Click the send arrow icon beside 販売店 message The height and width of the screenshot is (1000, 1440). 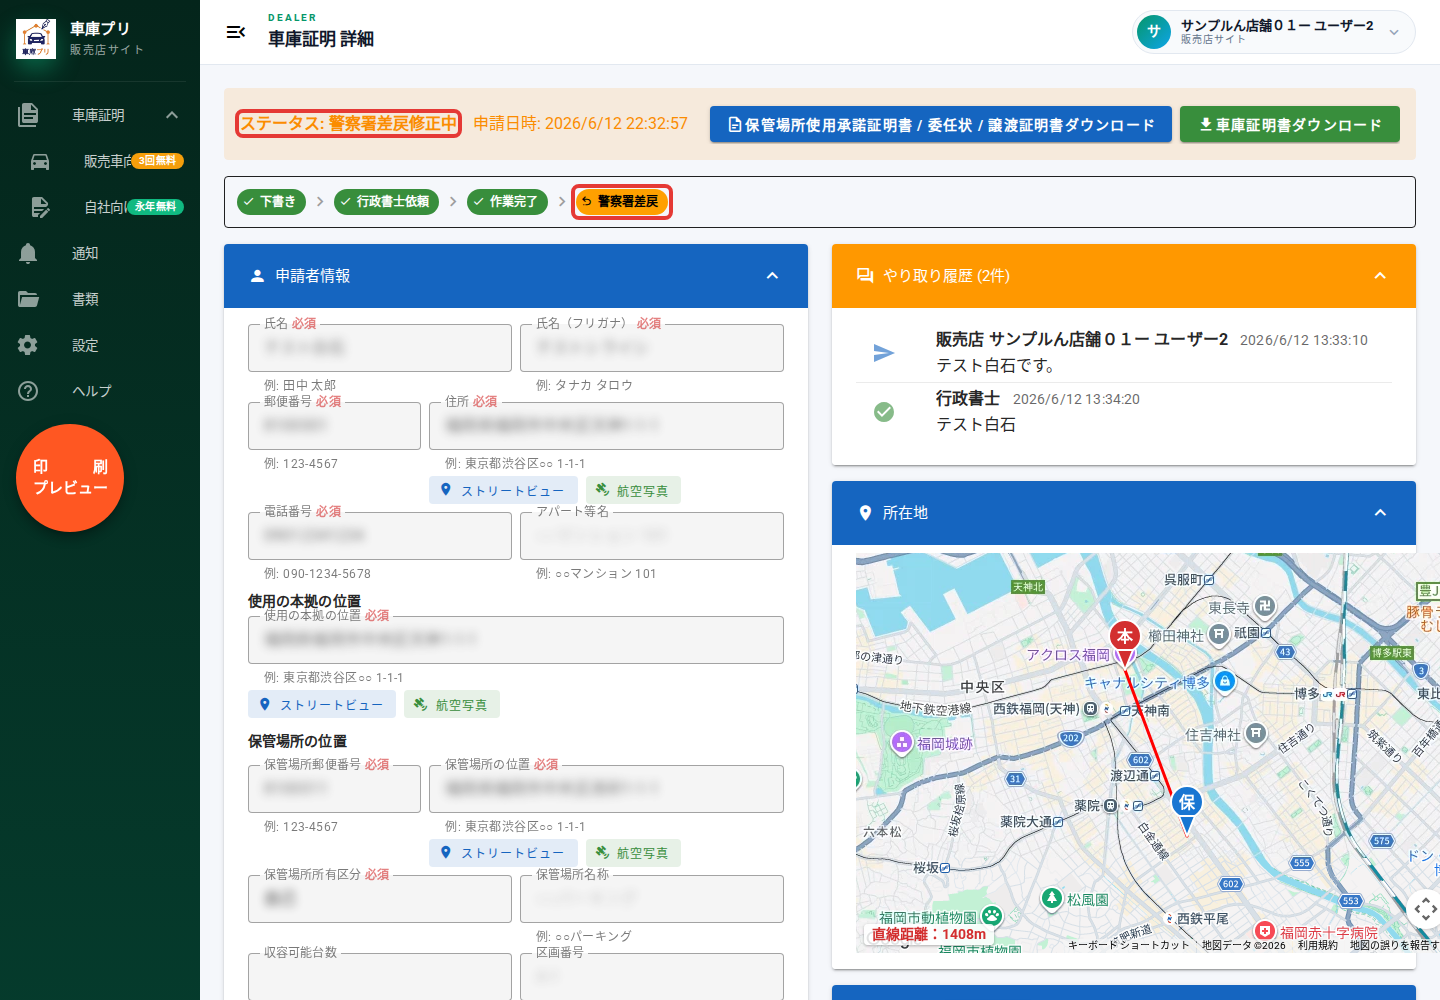point(884,353)
